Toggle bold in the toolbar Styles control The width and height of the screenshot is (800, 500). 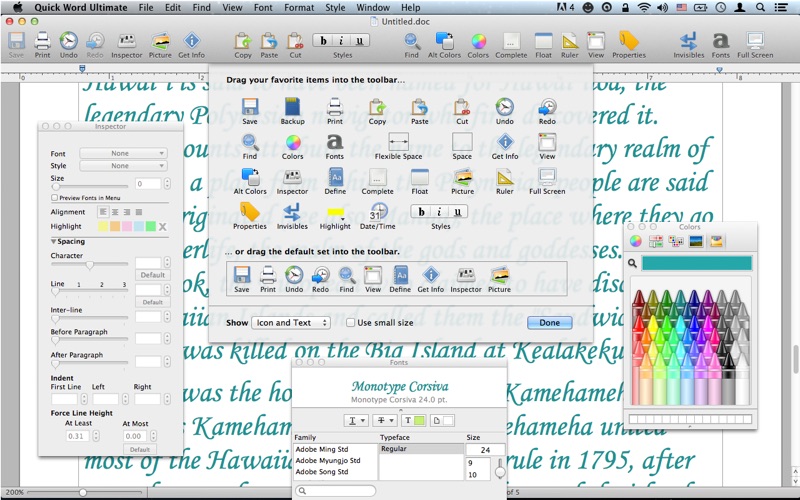(x=323, y=41)
